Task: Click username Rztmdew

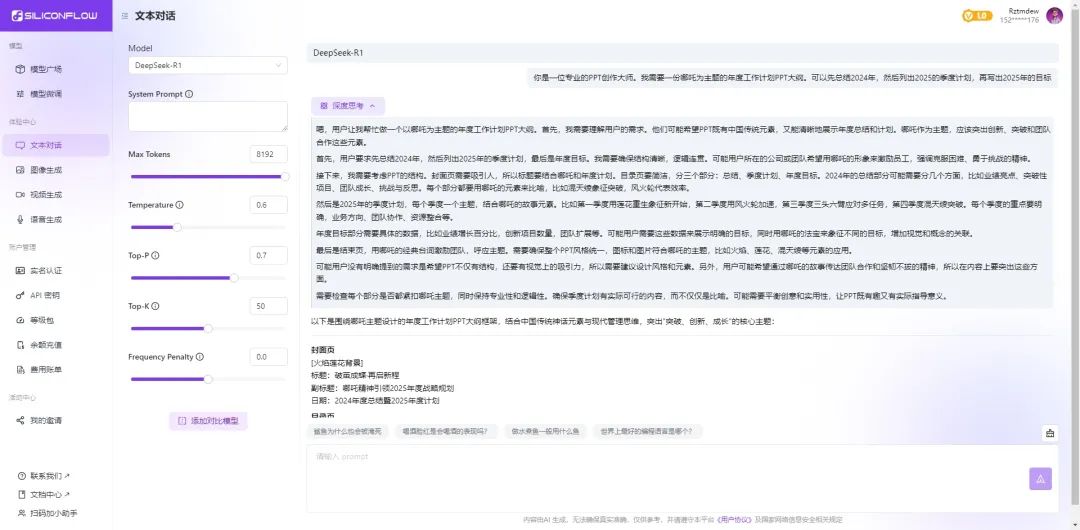Action: [1024, 11]
